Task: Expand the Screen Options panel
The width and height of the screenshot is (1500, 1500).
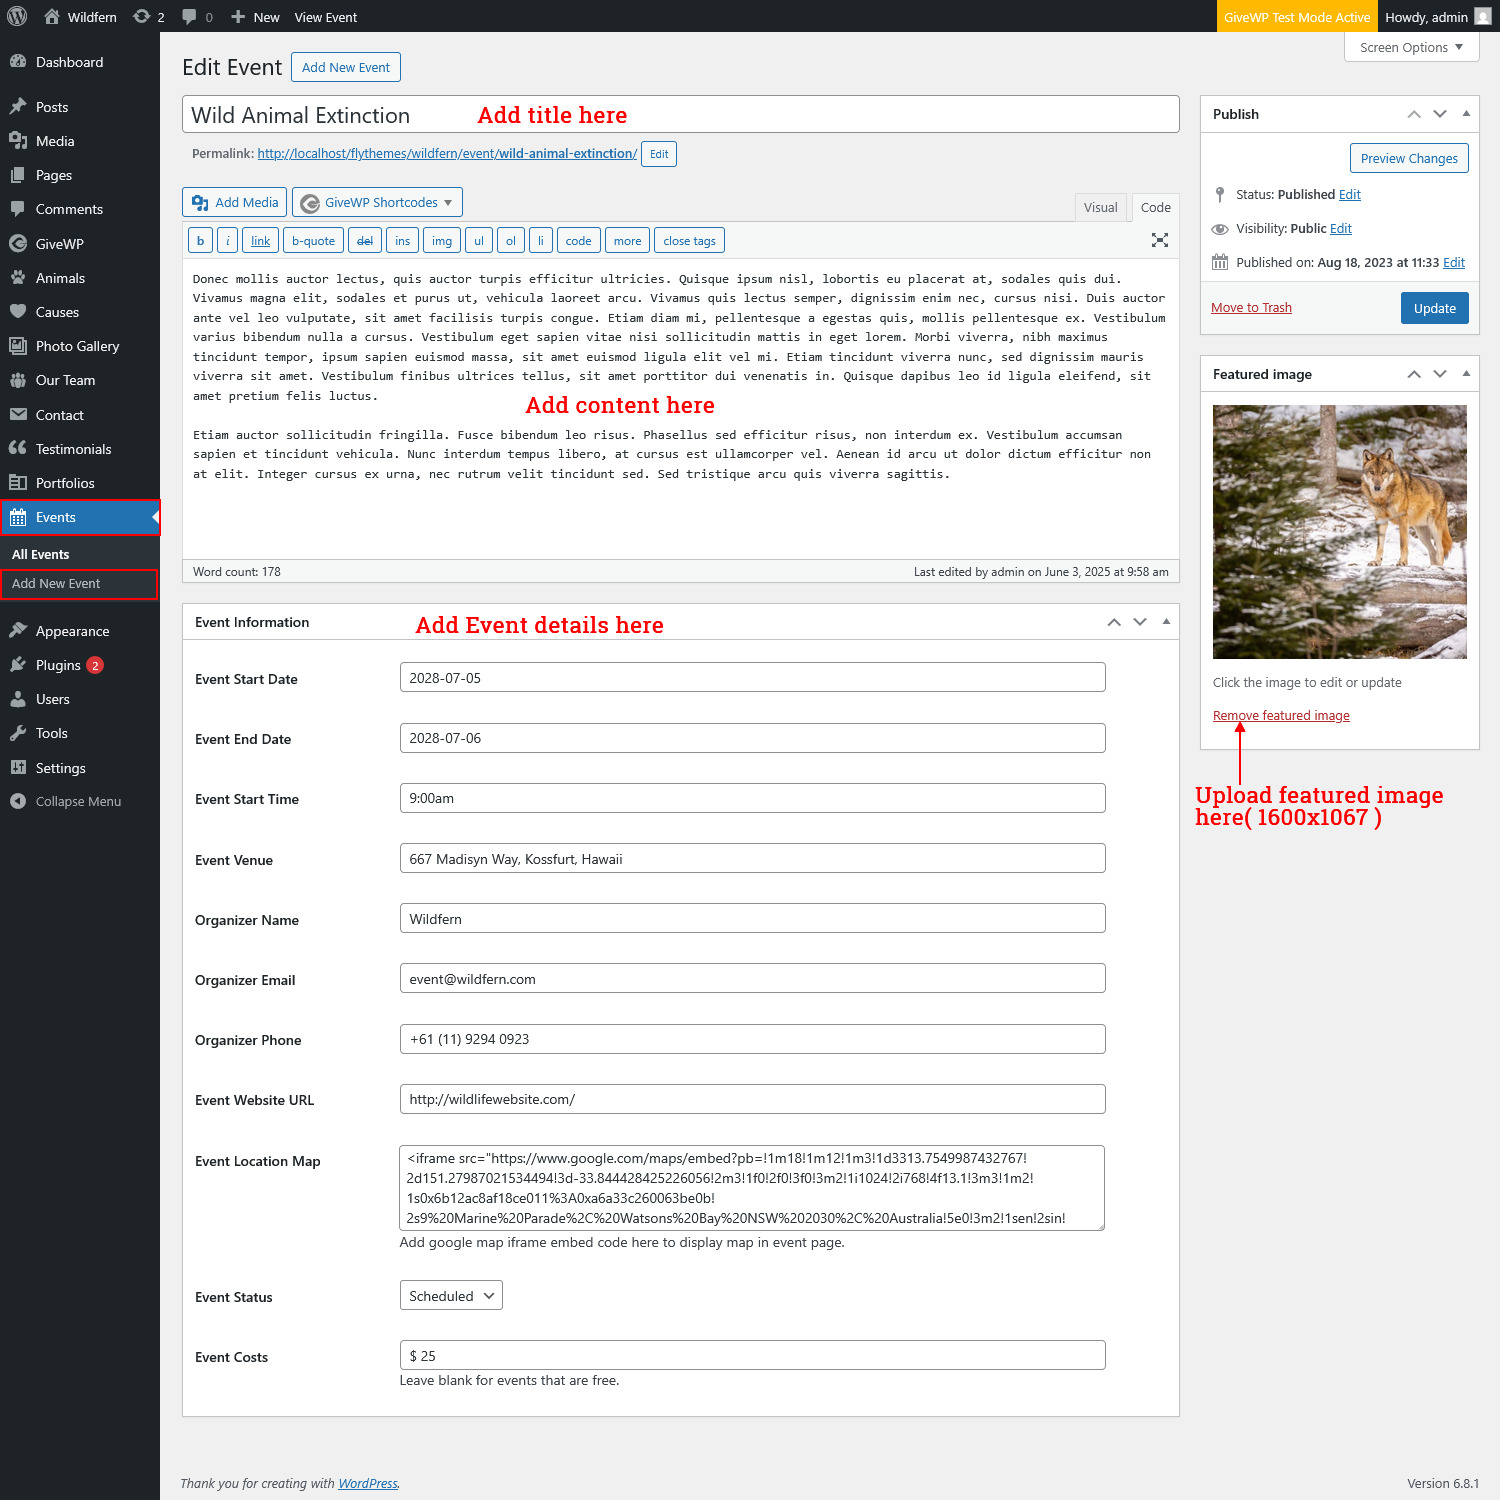Action: click(1411, 47)
